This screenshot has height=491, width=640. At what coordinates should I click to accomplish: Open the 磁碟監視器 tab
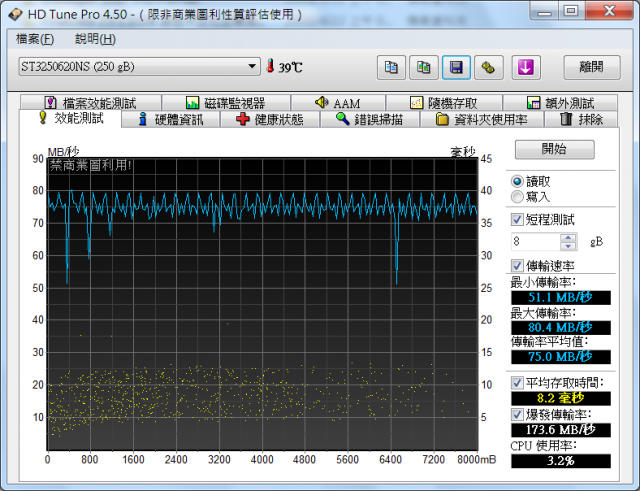click(x=226, y=102)
